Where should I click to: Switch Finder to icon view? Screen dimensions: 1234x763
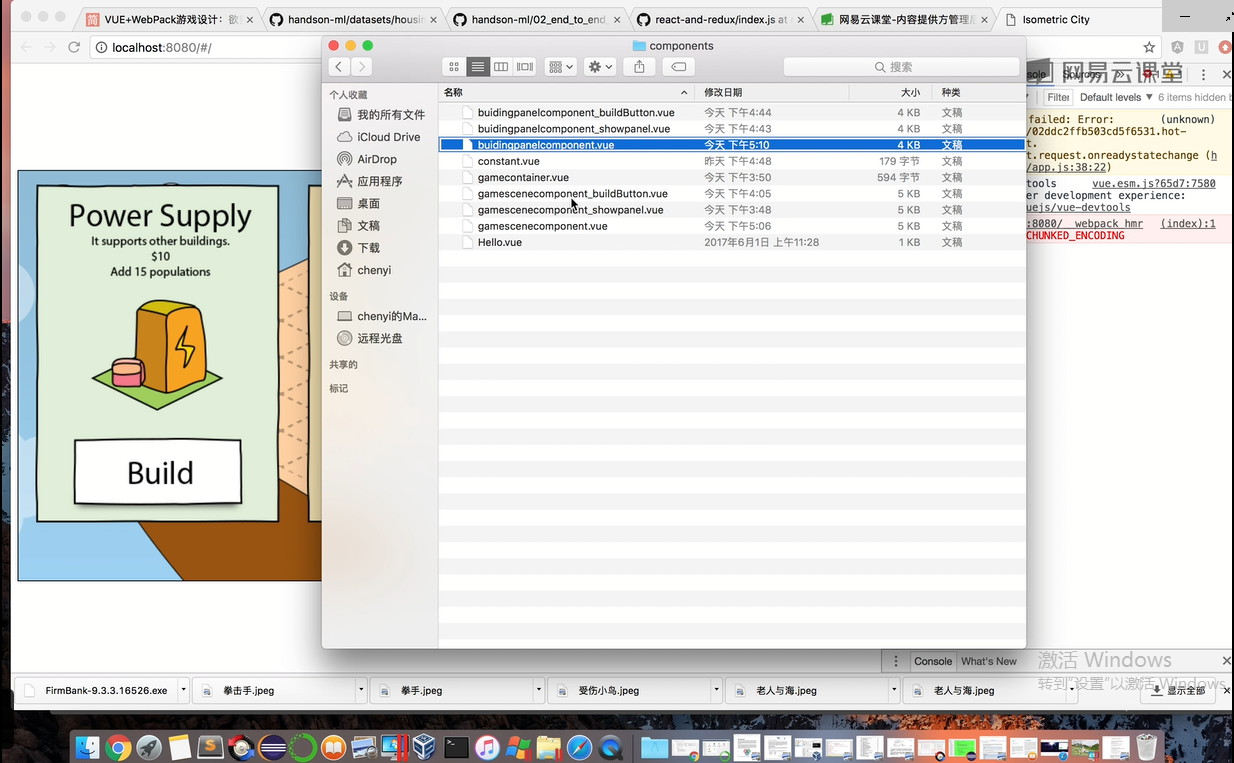pyautogui.click(x=454, y=66)
